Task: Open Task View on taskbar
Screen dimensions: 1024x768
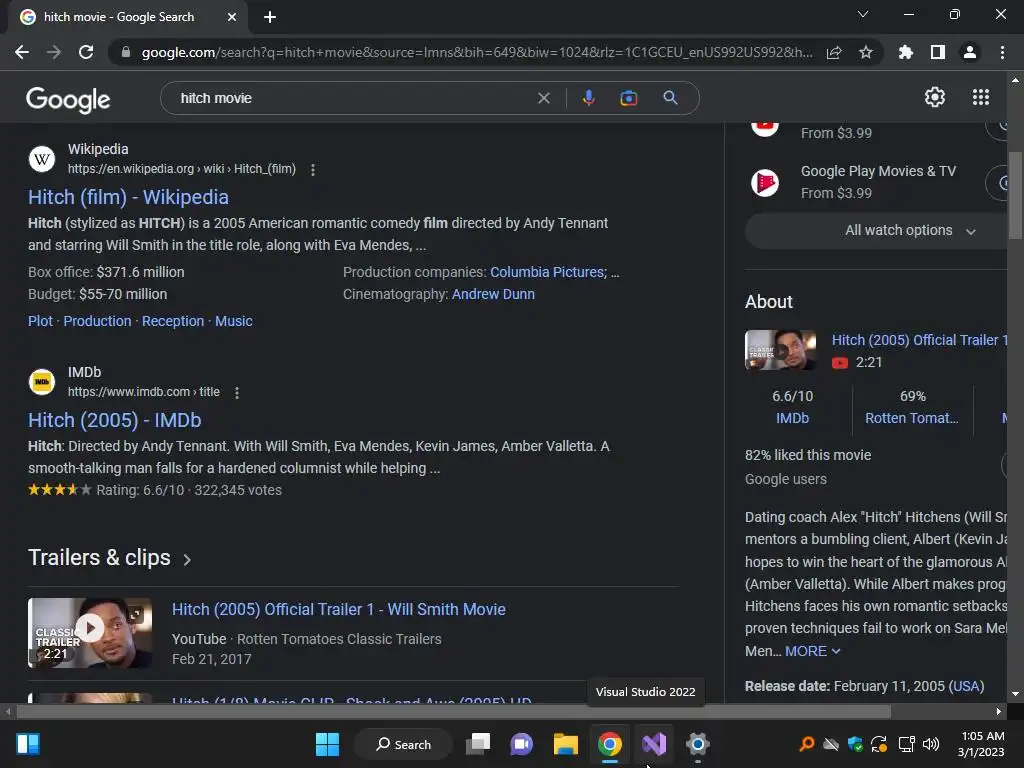Action: [478, 744]
